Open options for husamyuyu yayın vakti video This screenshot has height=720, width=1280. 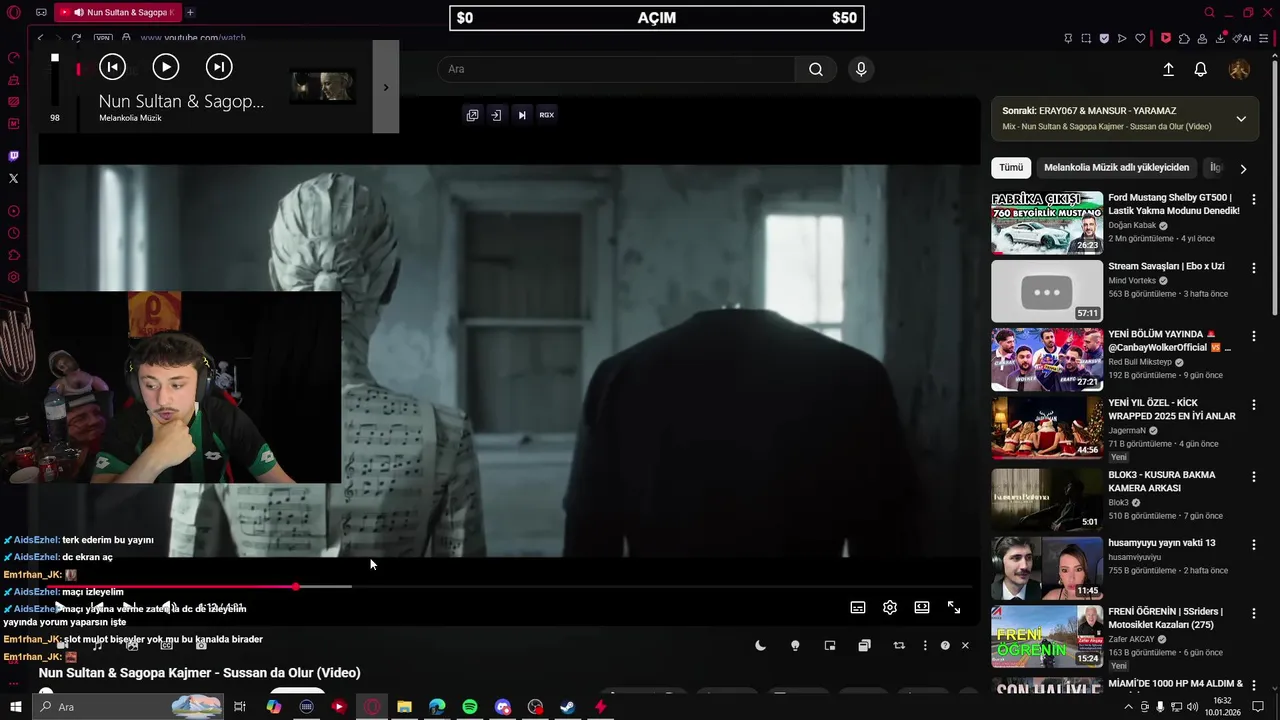[1254, 545]
